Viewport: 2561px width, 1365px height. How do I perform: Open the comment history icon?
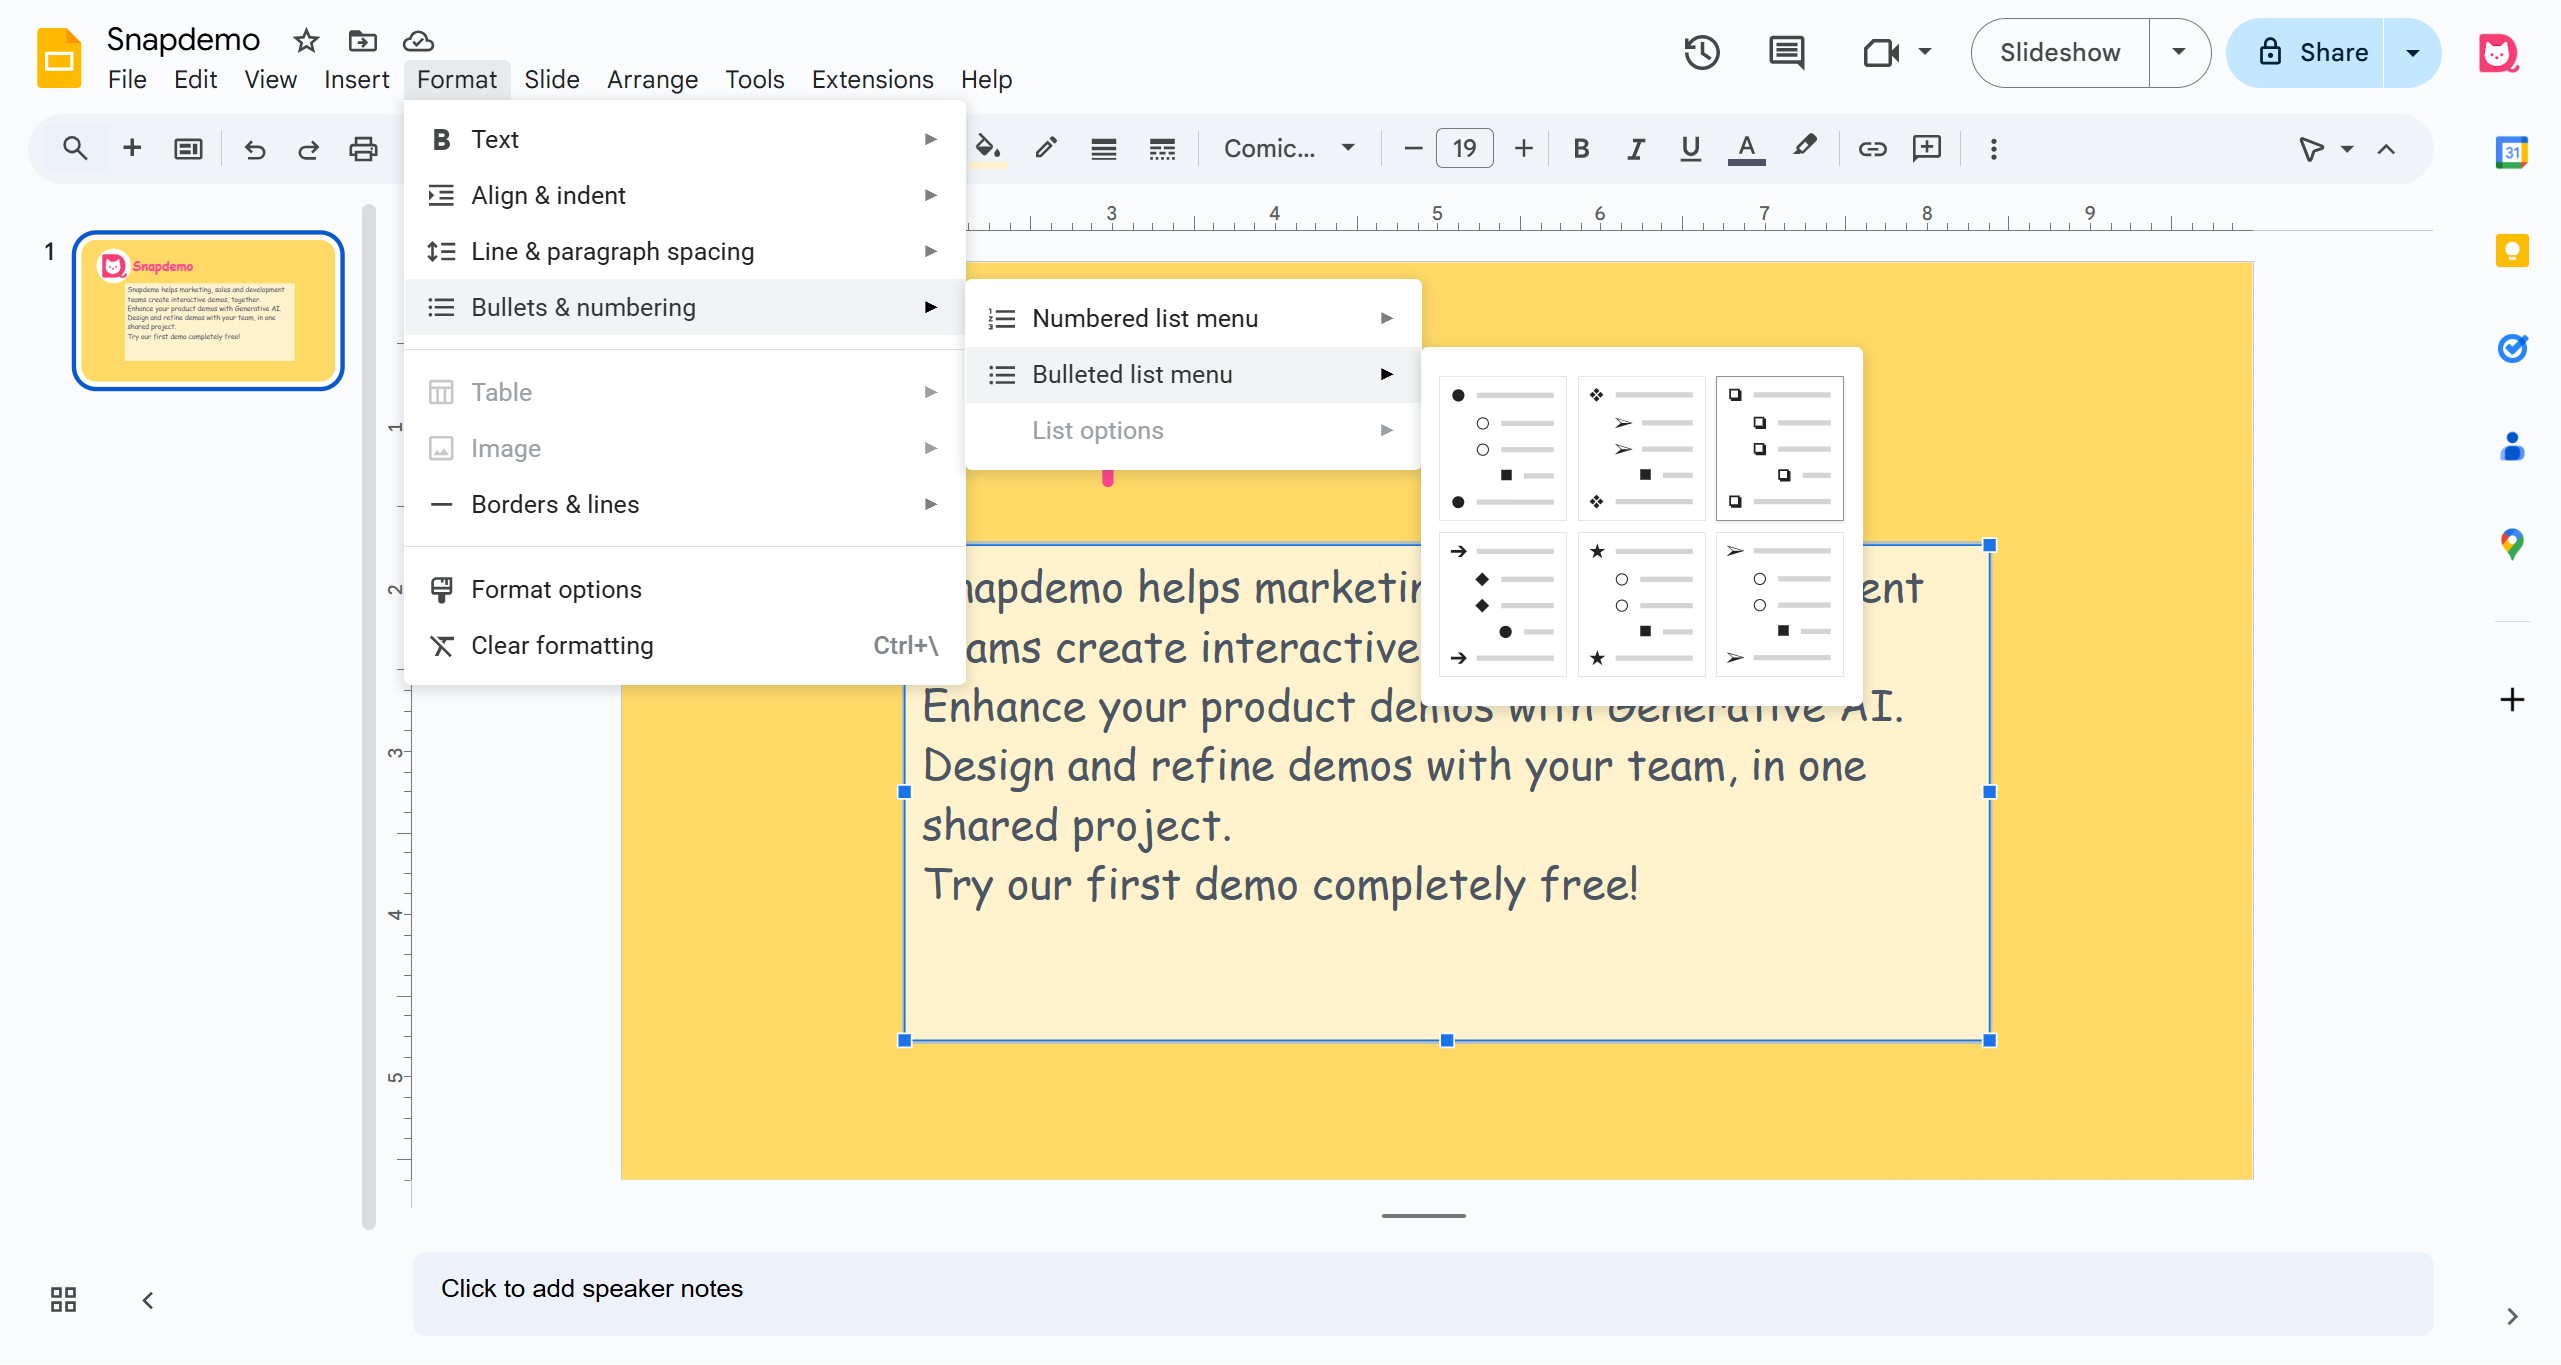(1786, 53)
